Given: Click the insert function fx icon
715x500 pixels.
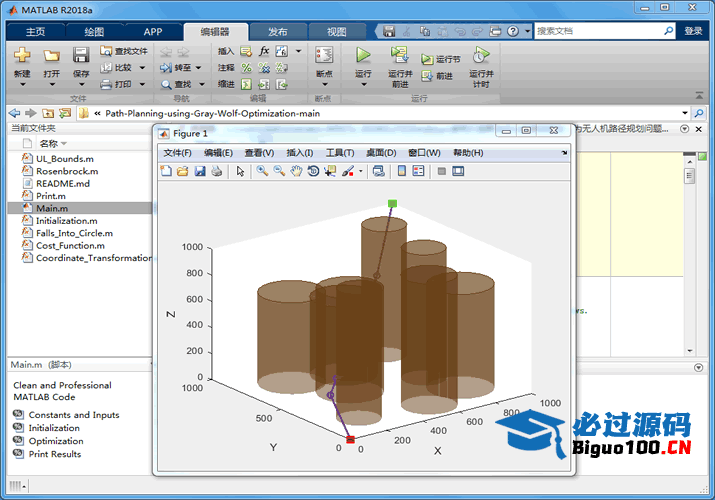Looking at the screenshot, I should (x=264, y=51).
